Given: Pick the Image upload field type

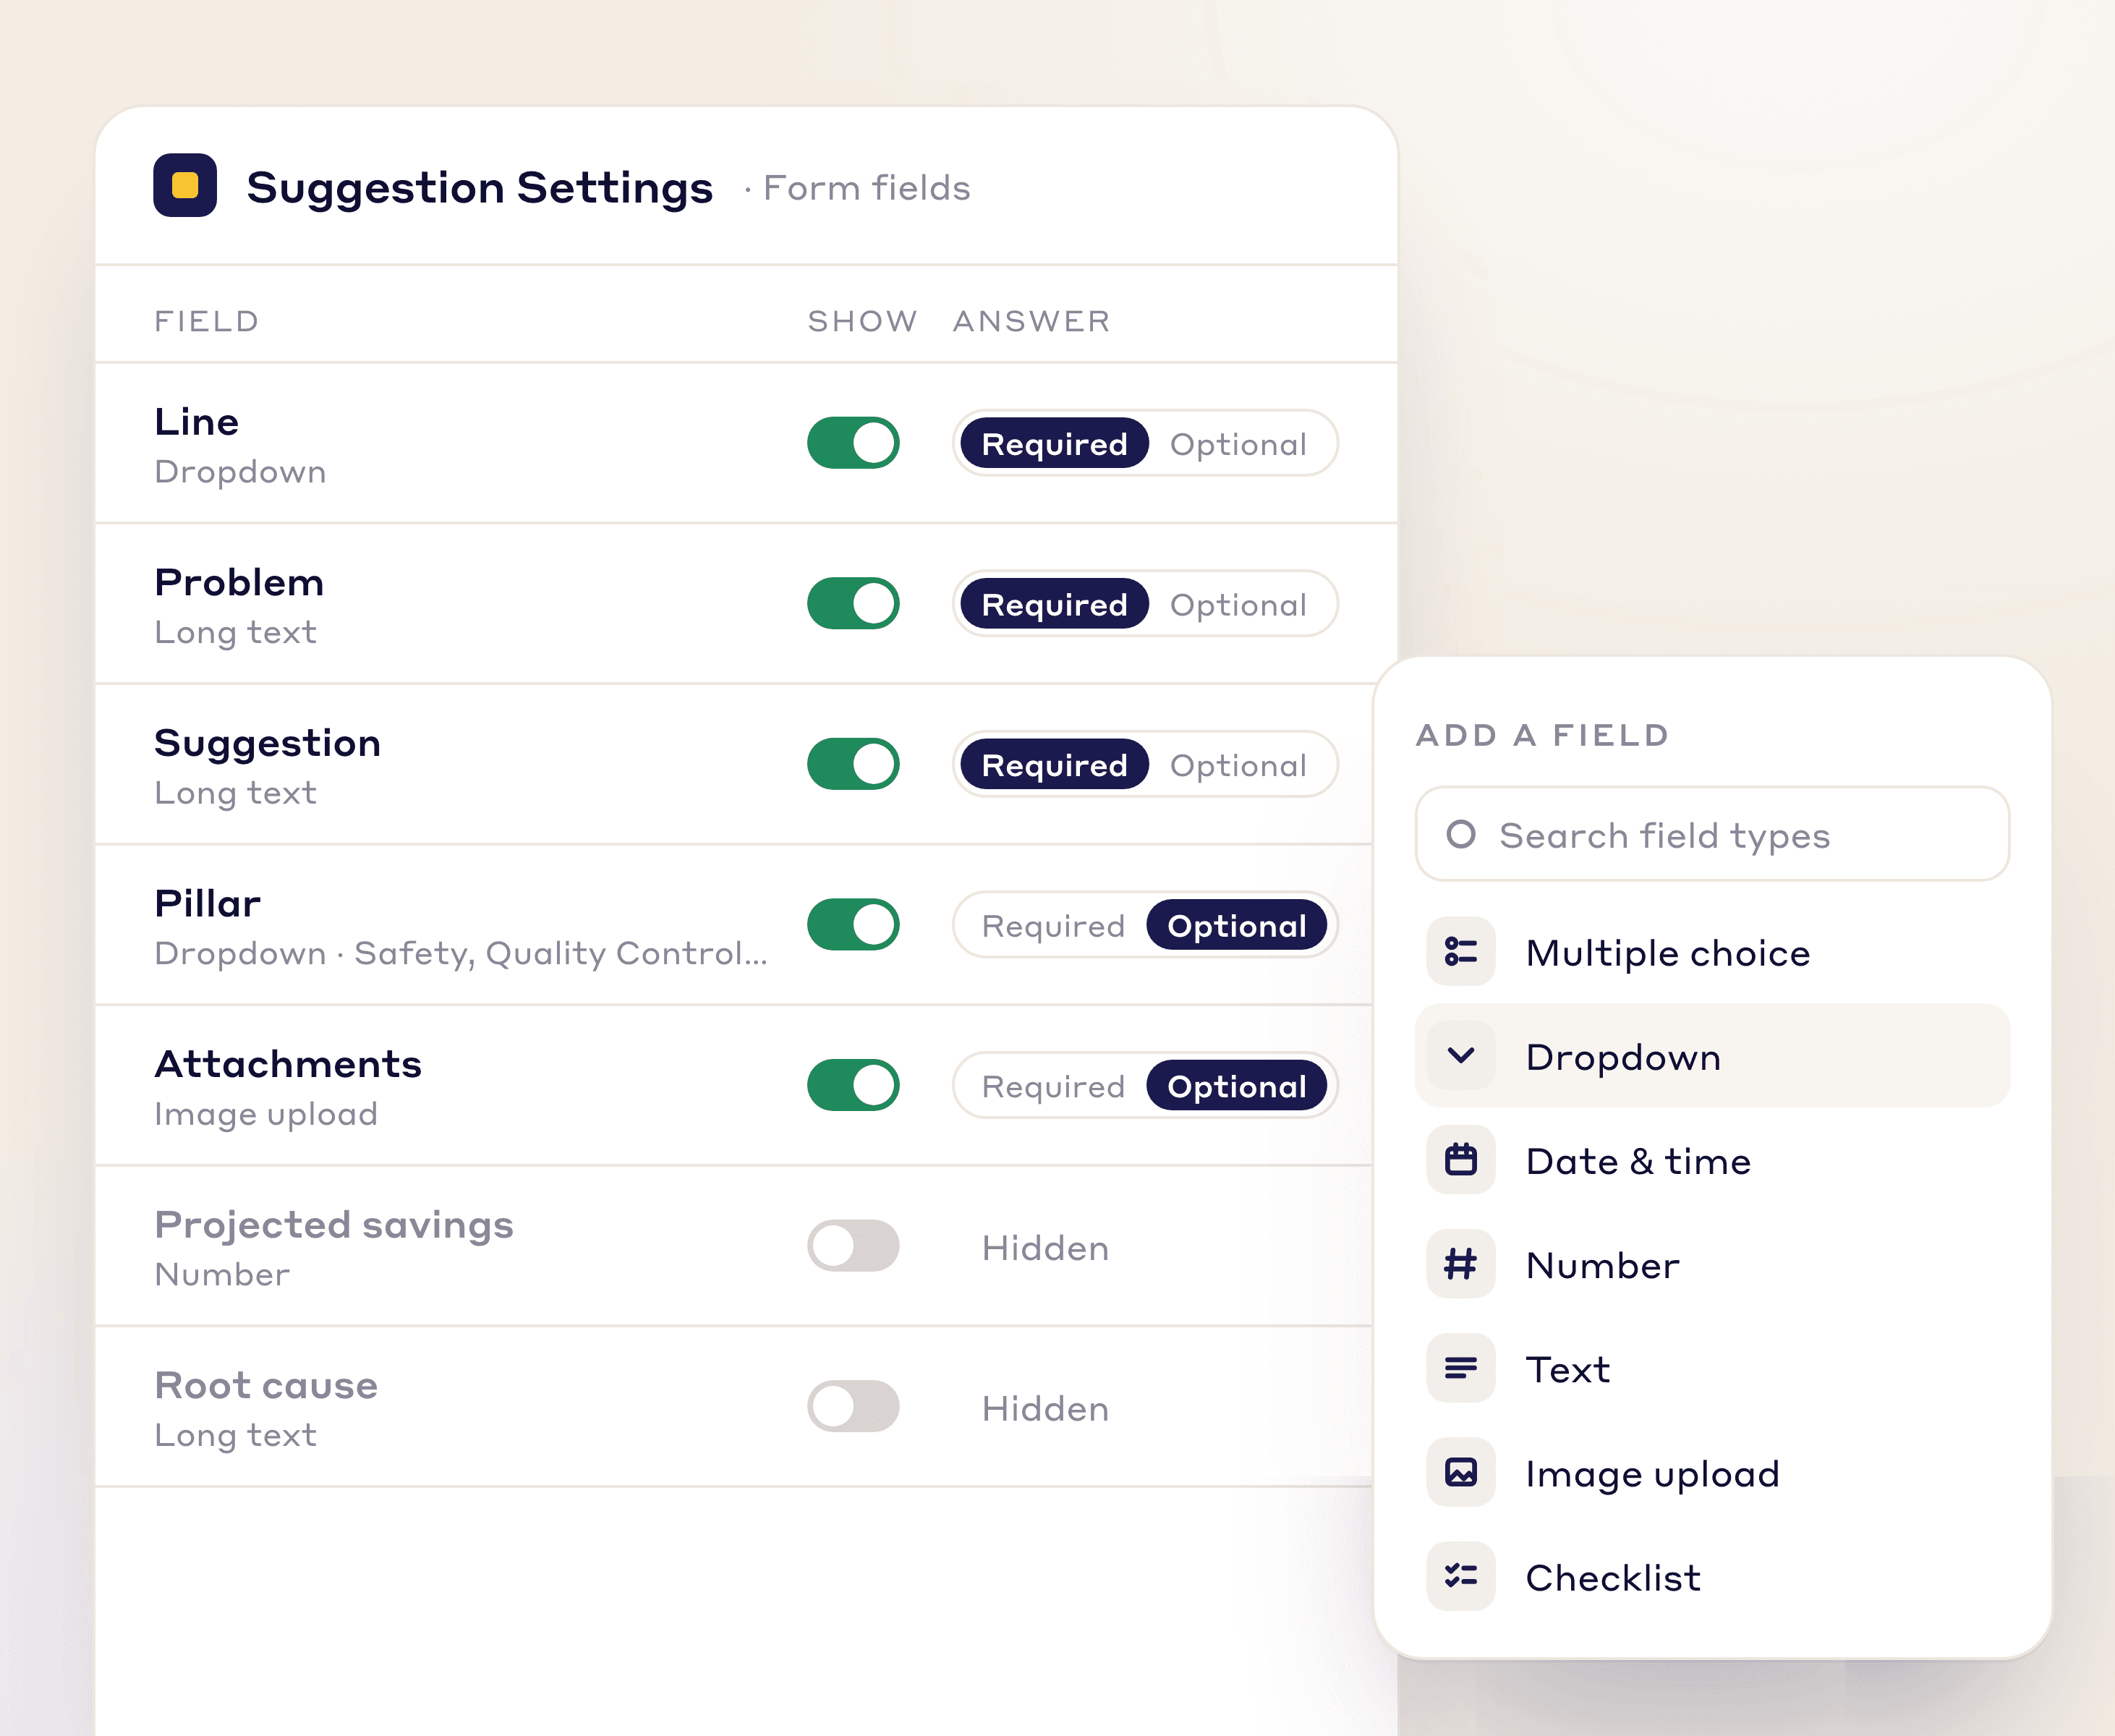Looking at the screenshot, I should click(1712, 1472).
